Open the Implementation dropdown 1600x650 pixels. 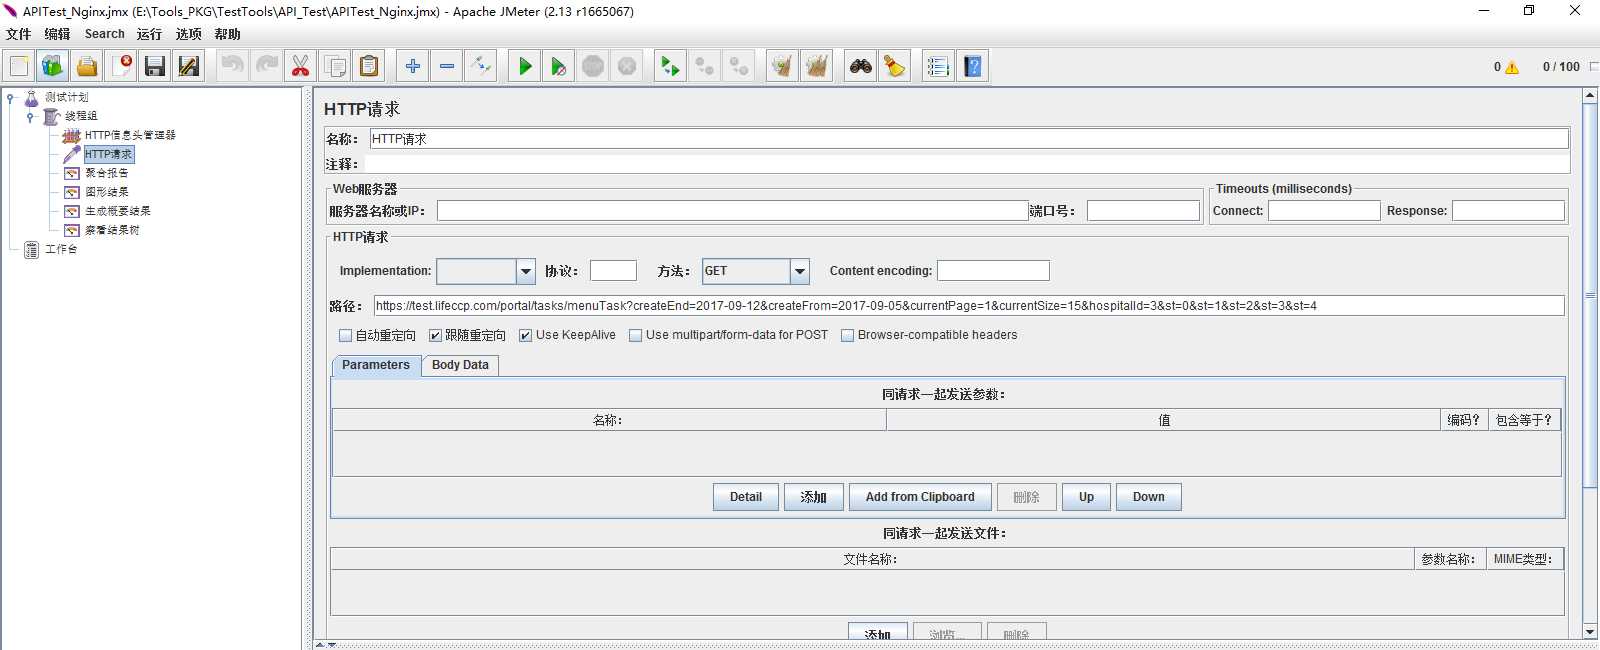(x=526, y=271)
